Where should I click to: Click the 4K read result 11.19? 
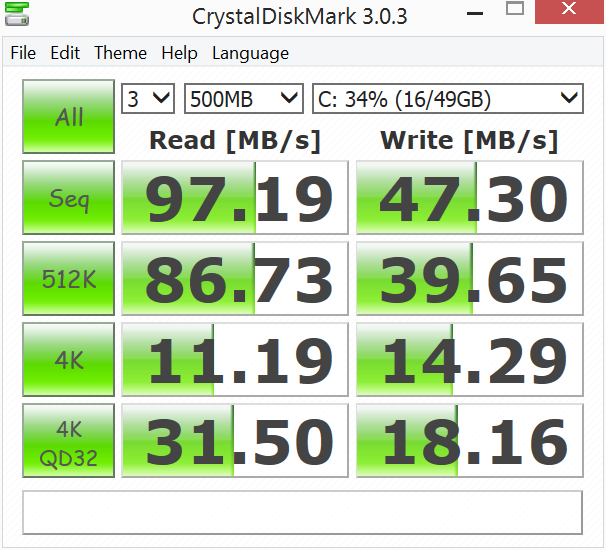235,359
